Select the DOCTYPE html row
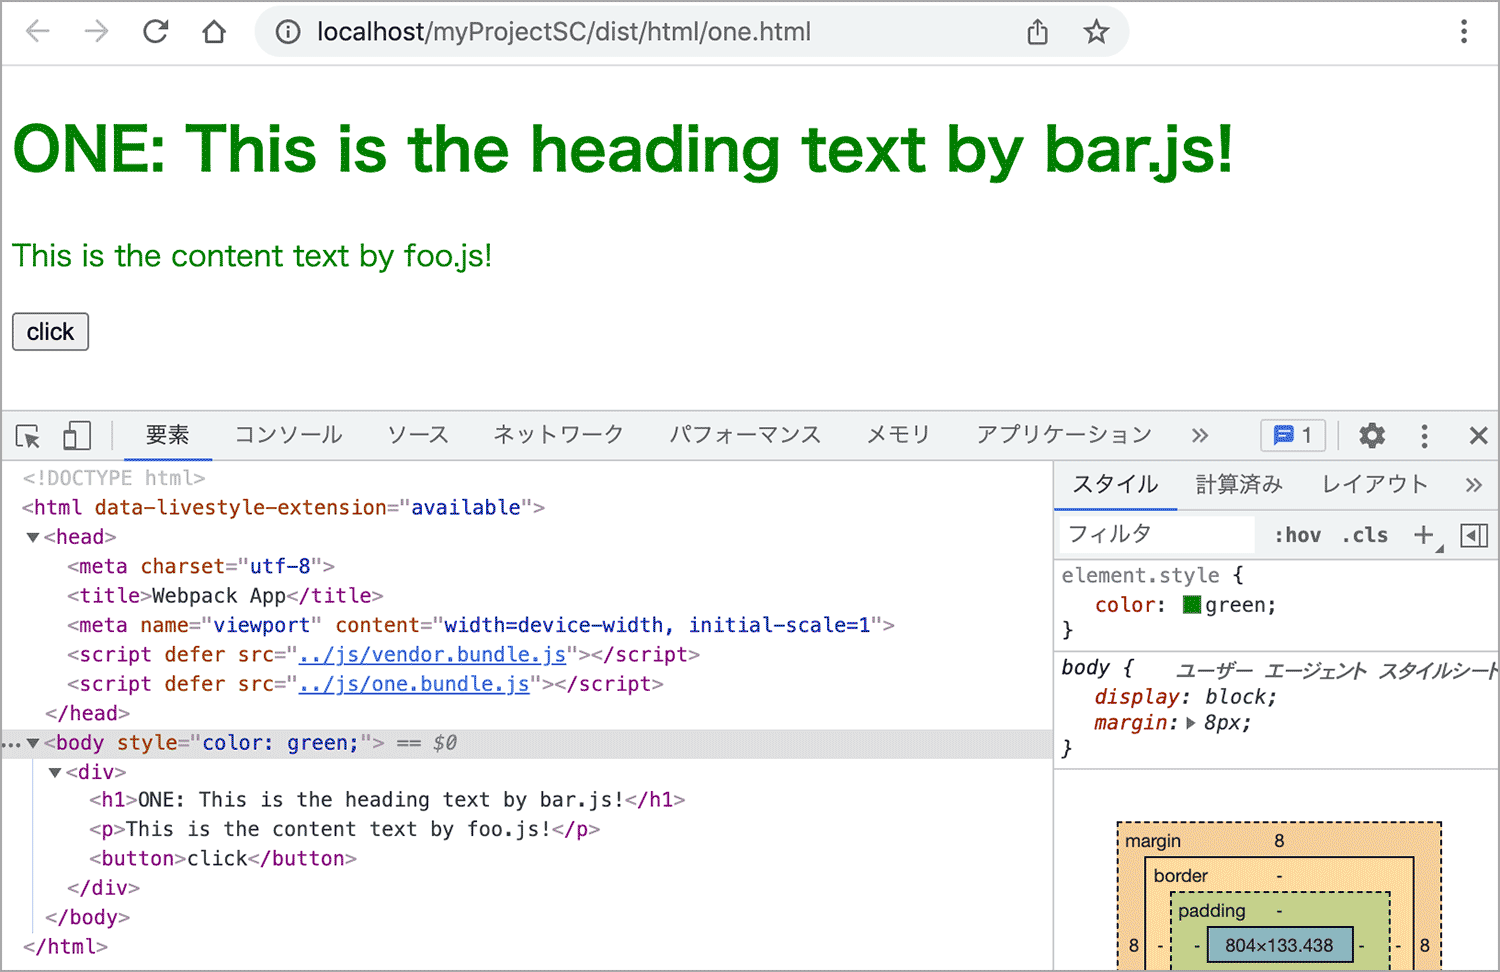The width and height of the screenshot is (1500, 972). pos(114,478)
